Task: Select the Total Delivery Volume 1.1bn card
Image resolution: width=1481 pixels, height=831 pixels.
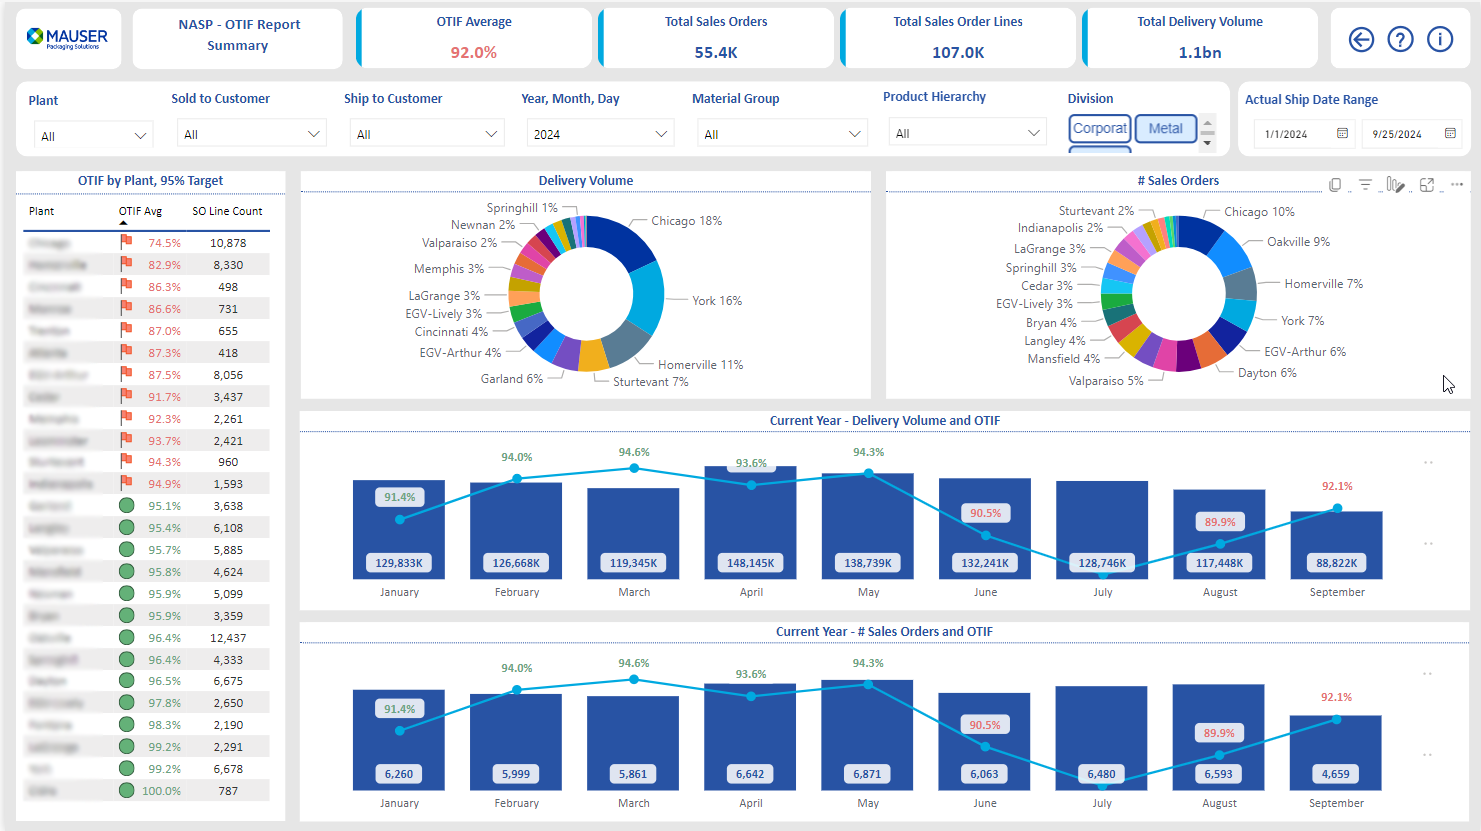Action: point(1200,38)
